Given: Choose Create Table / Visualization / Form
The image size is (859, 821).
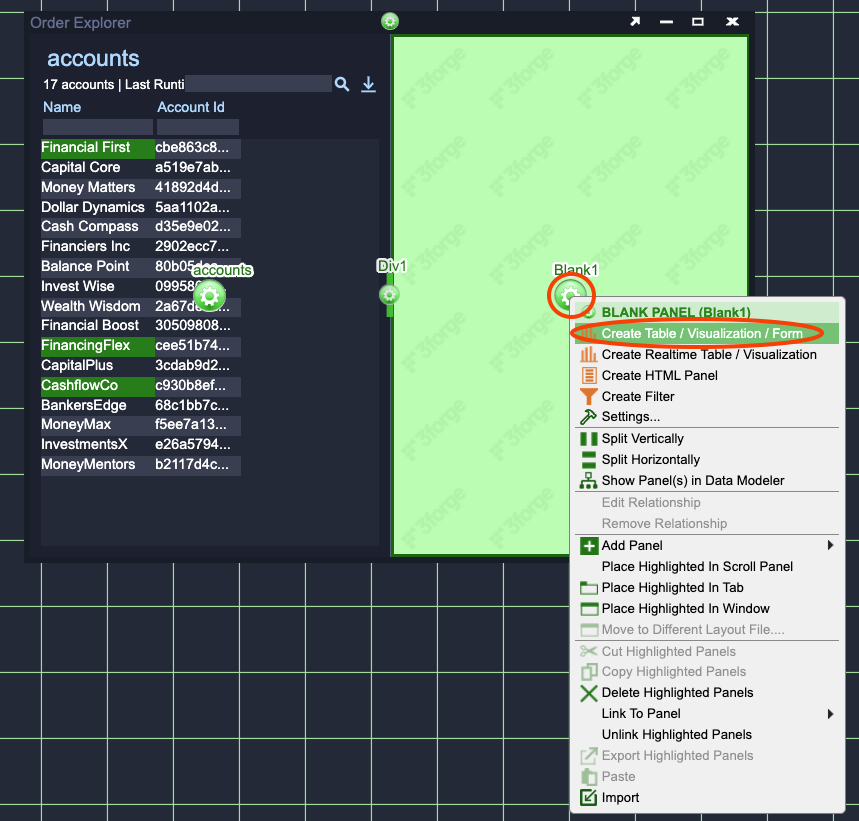Looking at the screenshot, I should click(701, 333).
